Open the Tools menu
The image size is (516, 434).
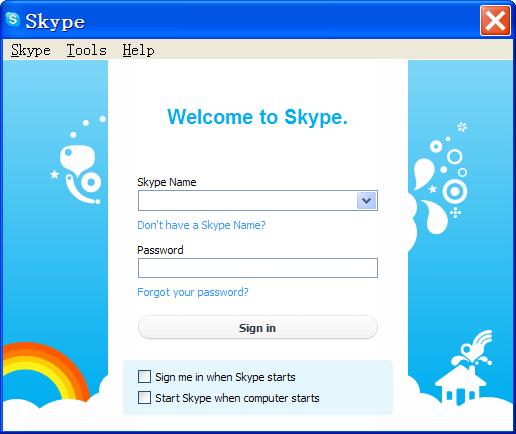tap(87, 50)
